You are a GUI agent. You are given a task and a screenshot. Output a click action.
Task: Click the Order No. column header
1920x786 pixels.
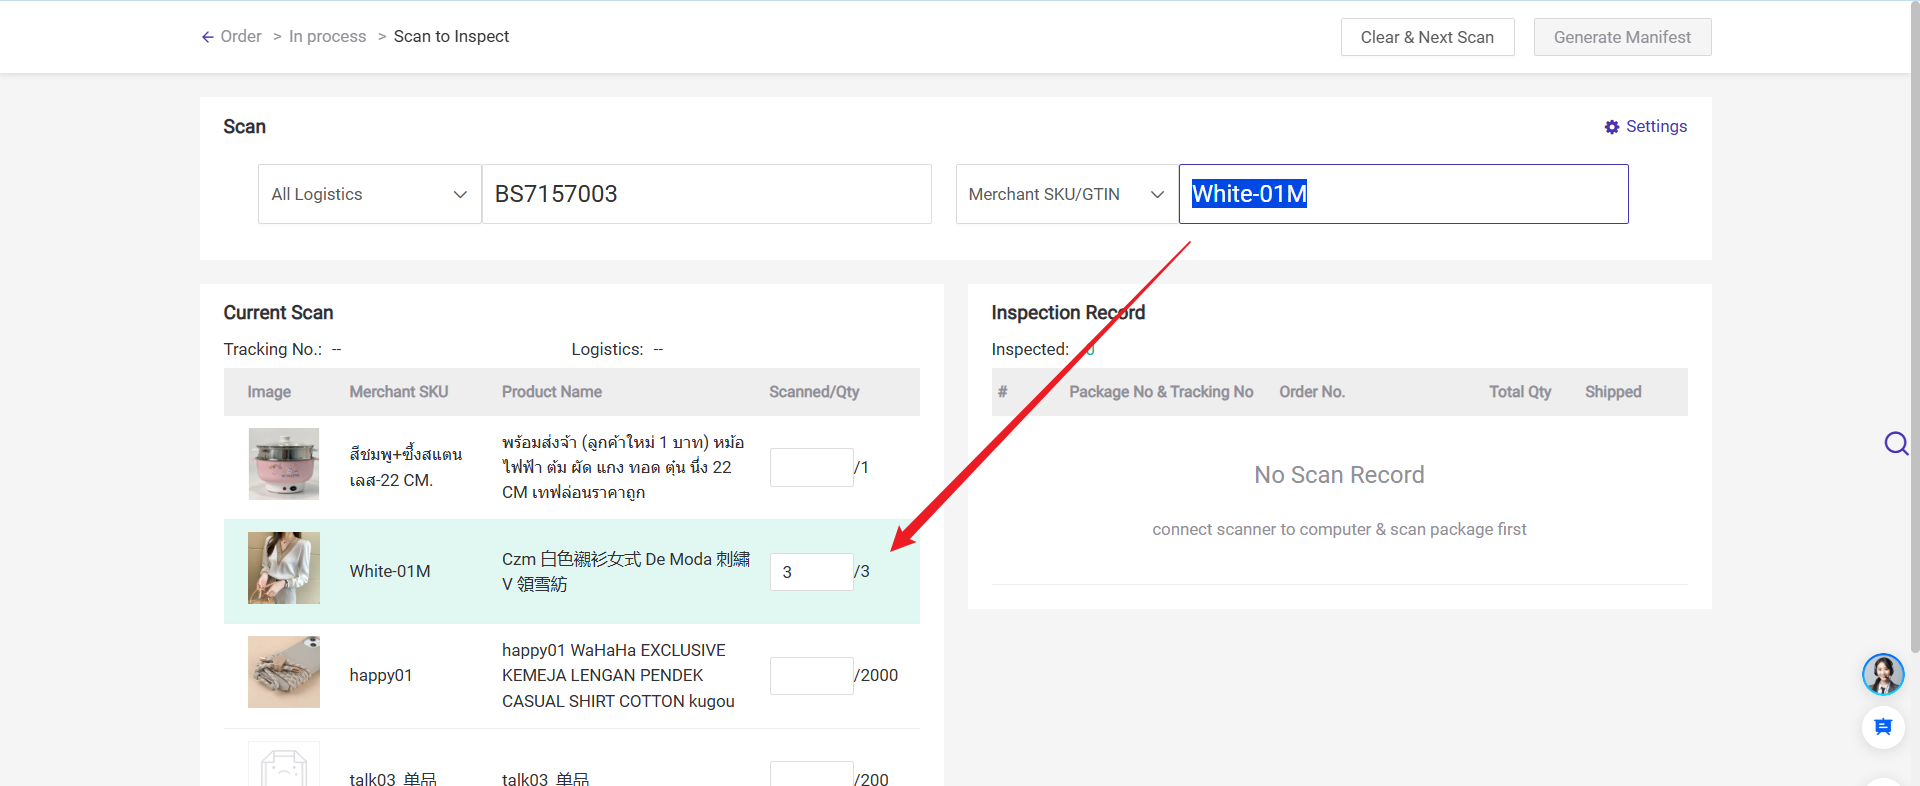point(1312,392)
